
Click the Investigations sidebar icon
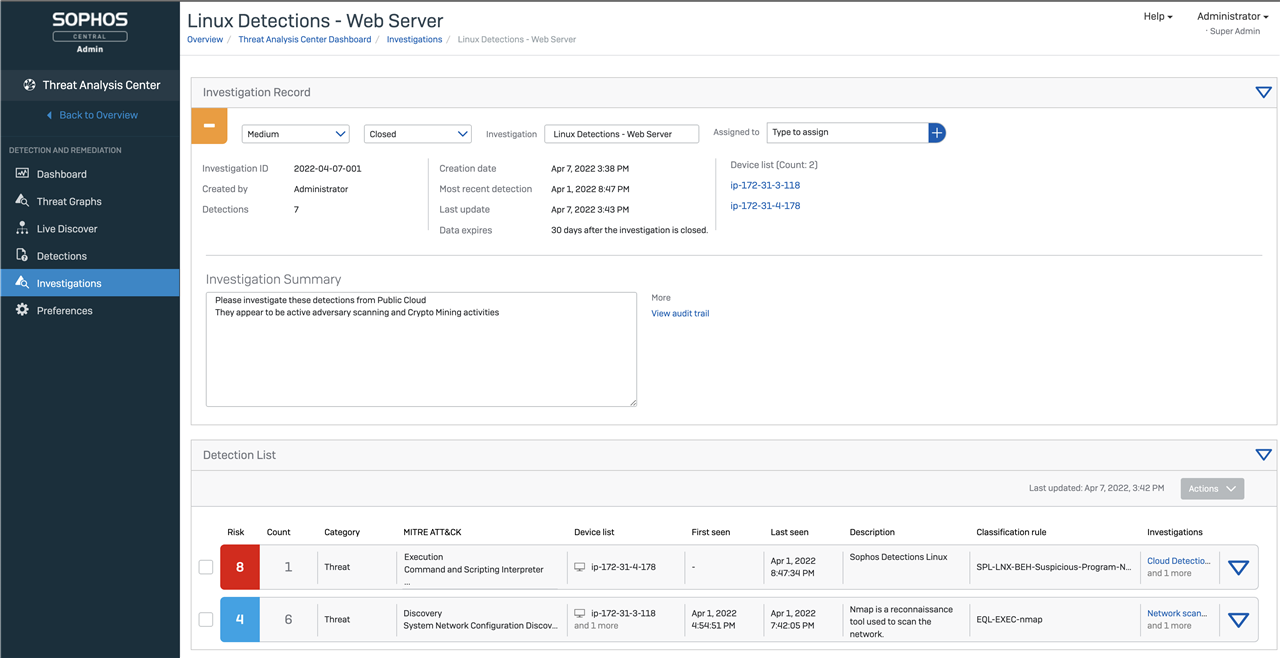22,283
